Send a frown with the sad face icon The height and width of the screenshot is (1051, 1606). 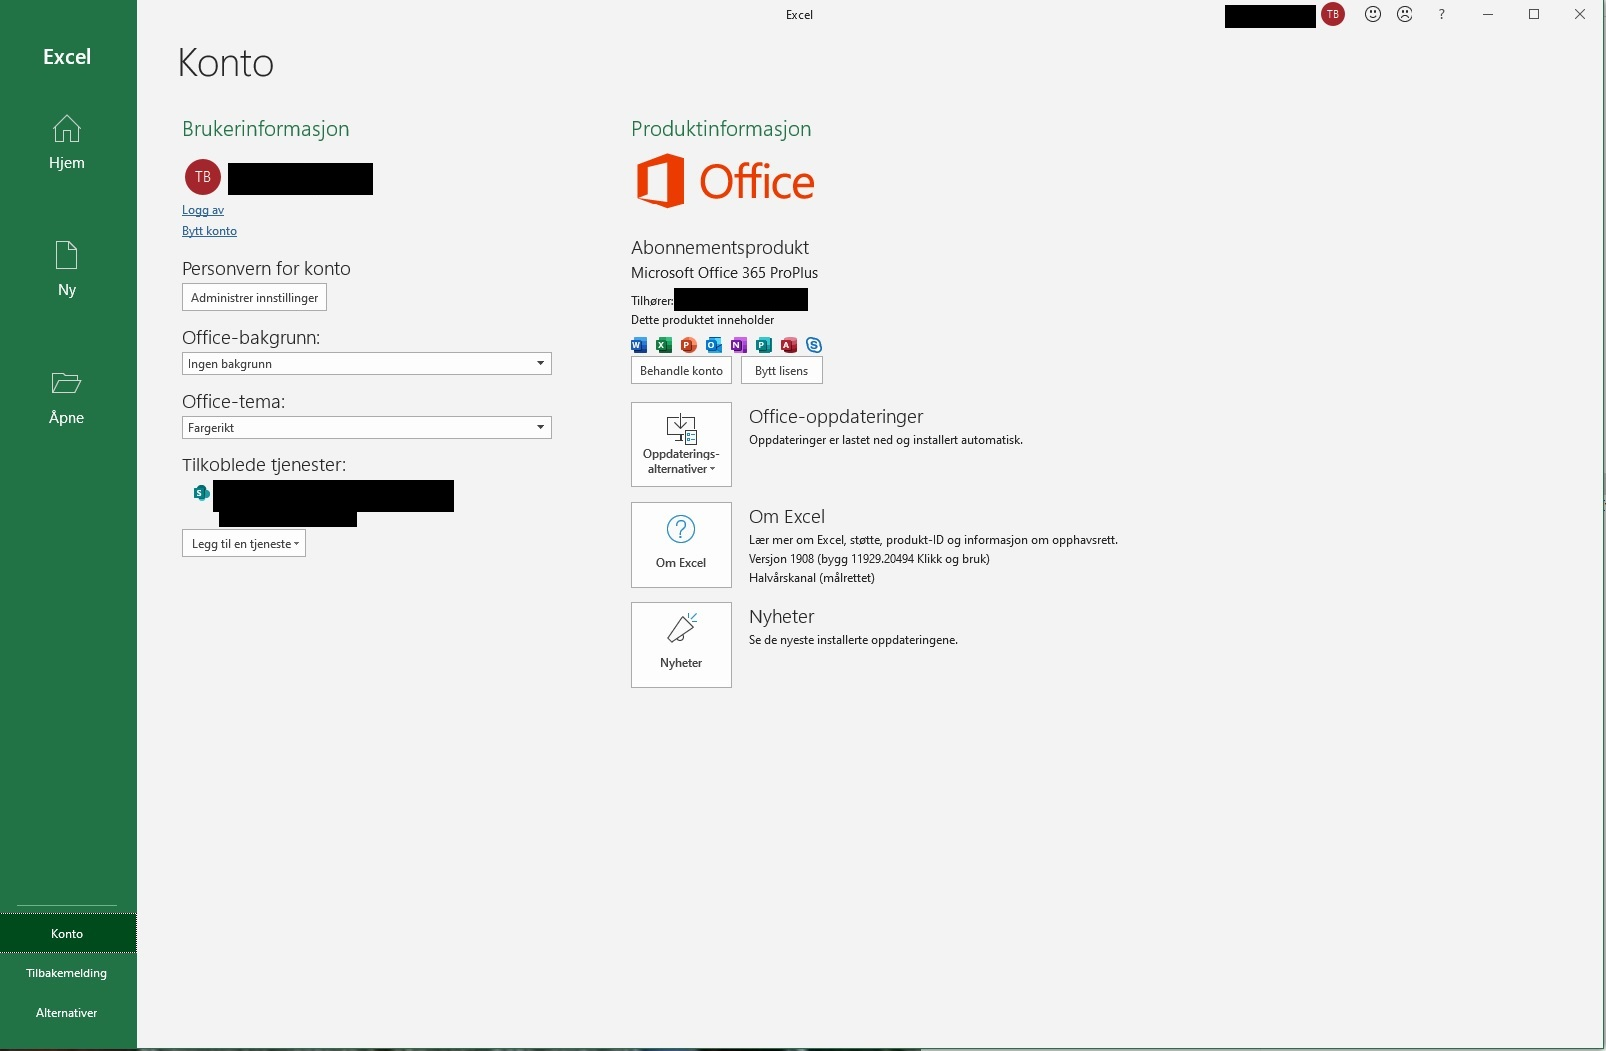(1405, 14)
